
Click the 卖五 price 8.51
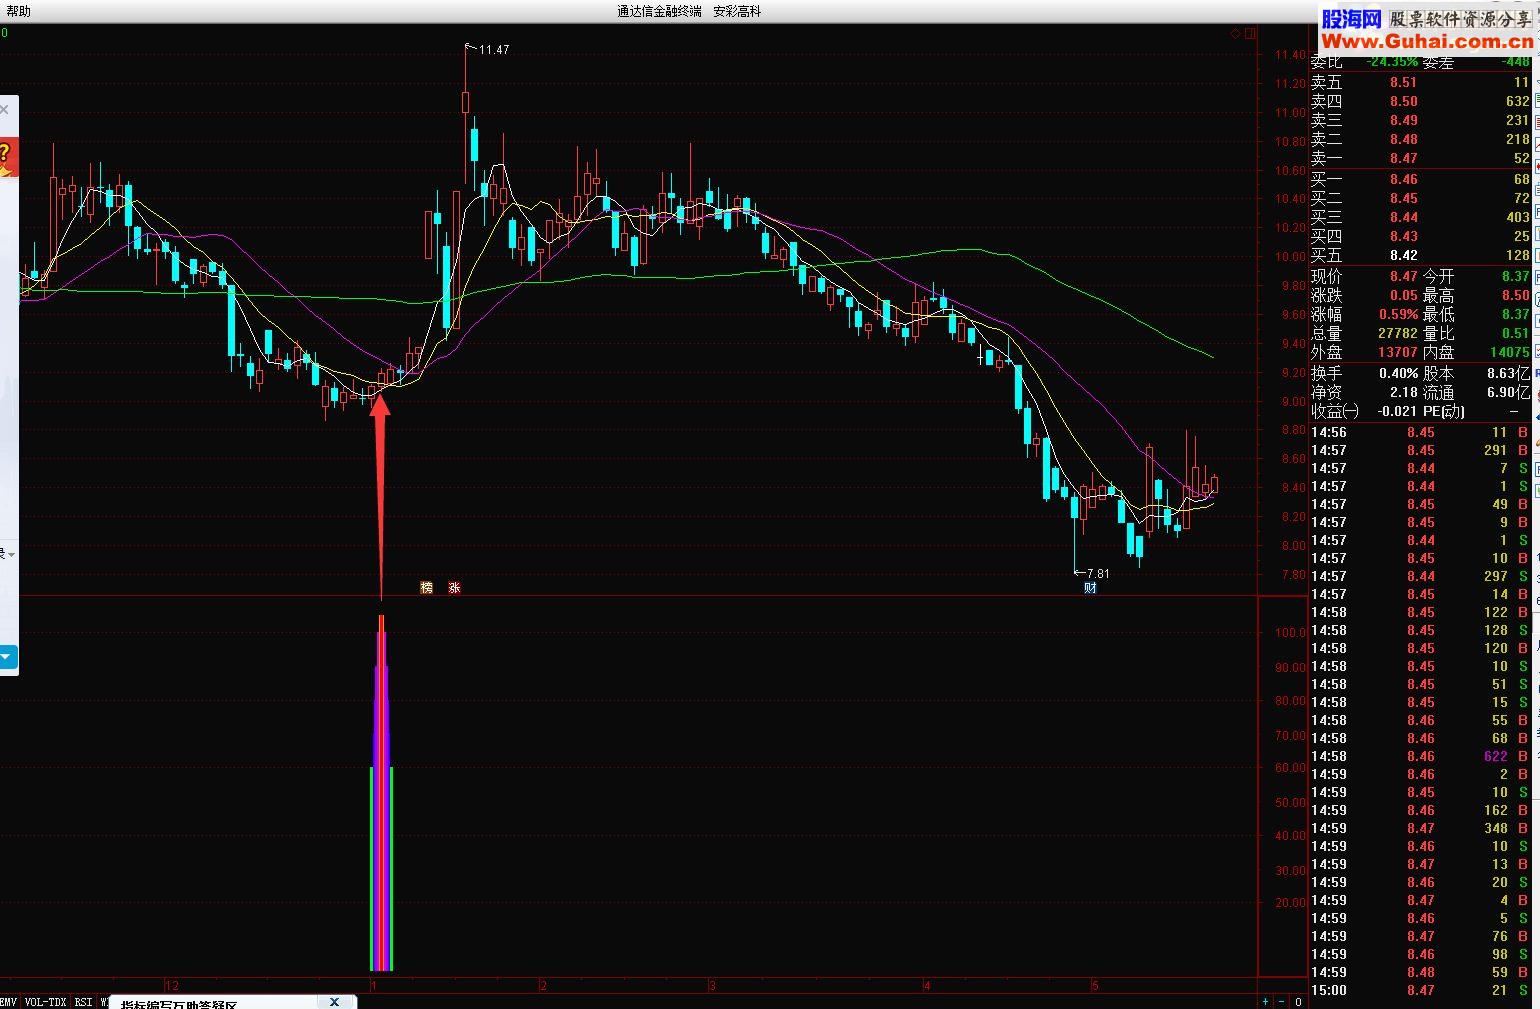tap(1403, 83)
